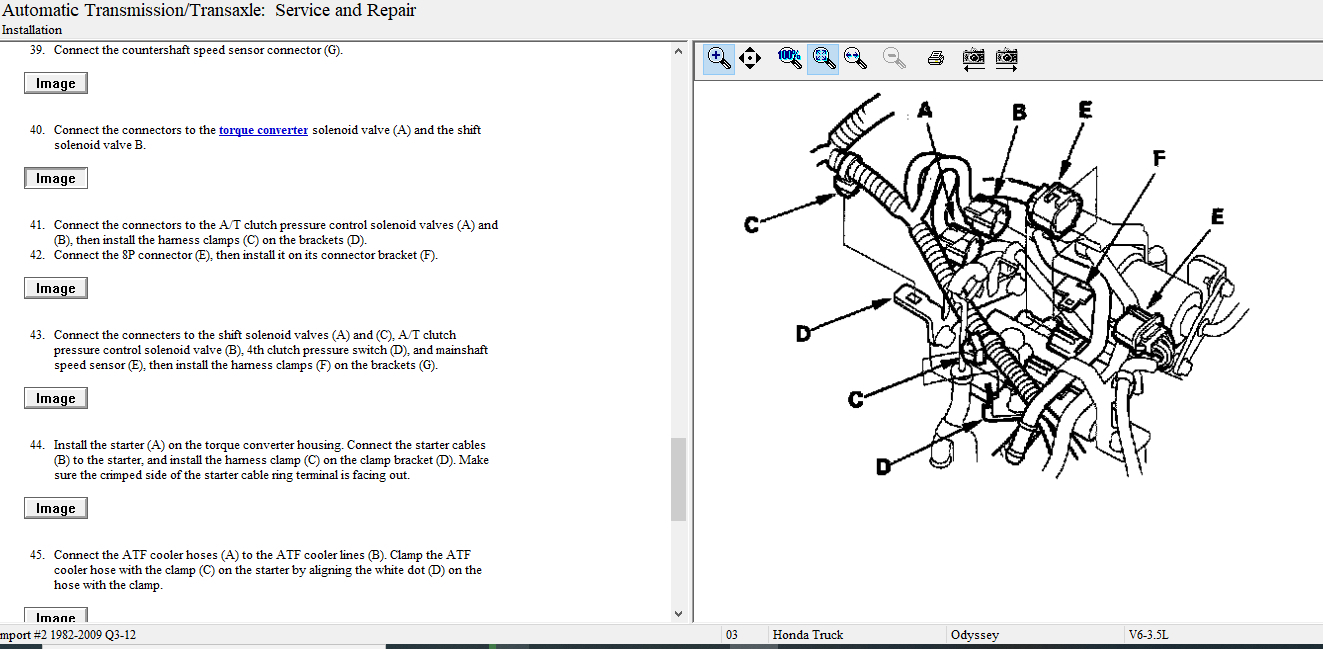Open Image button under step 39
Image resolution: width=1323 pixels, height=649 pixels.
coord(56,83)
